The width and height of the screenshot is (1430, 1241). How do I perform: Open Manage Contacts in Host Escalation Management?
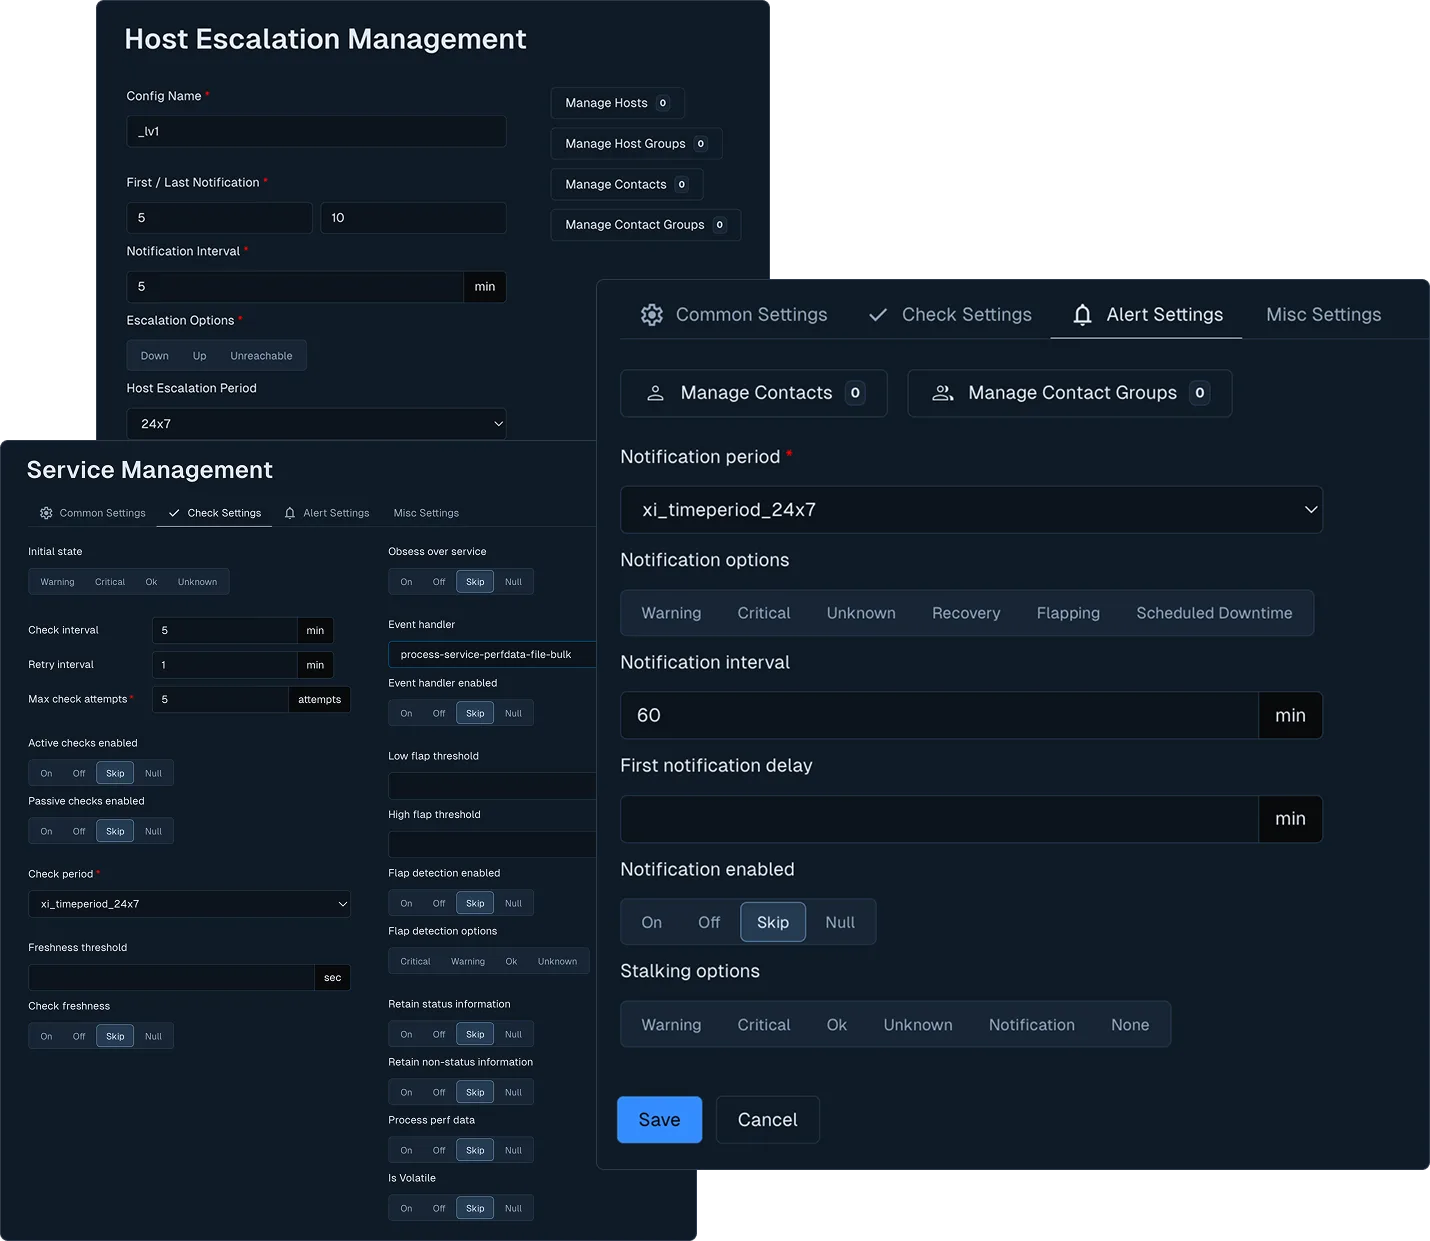(626, 185)
